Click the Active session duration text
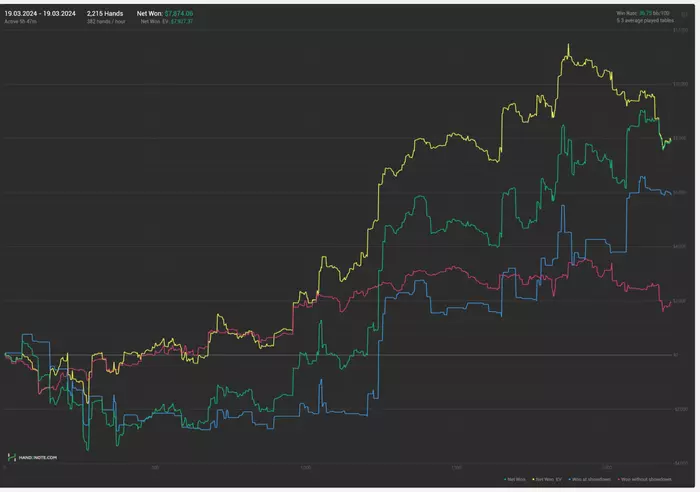This screenshot has height=492, width=700. click(21, 21)
